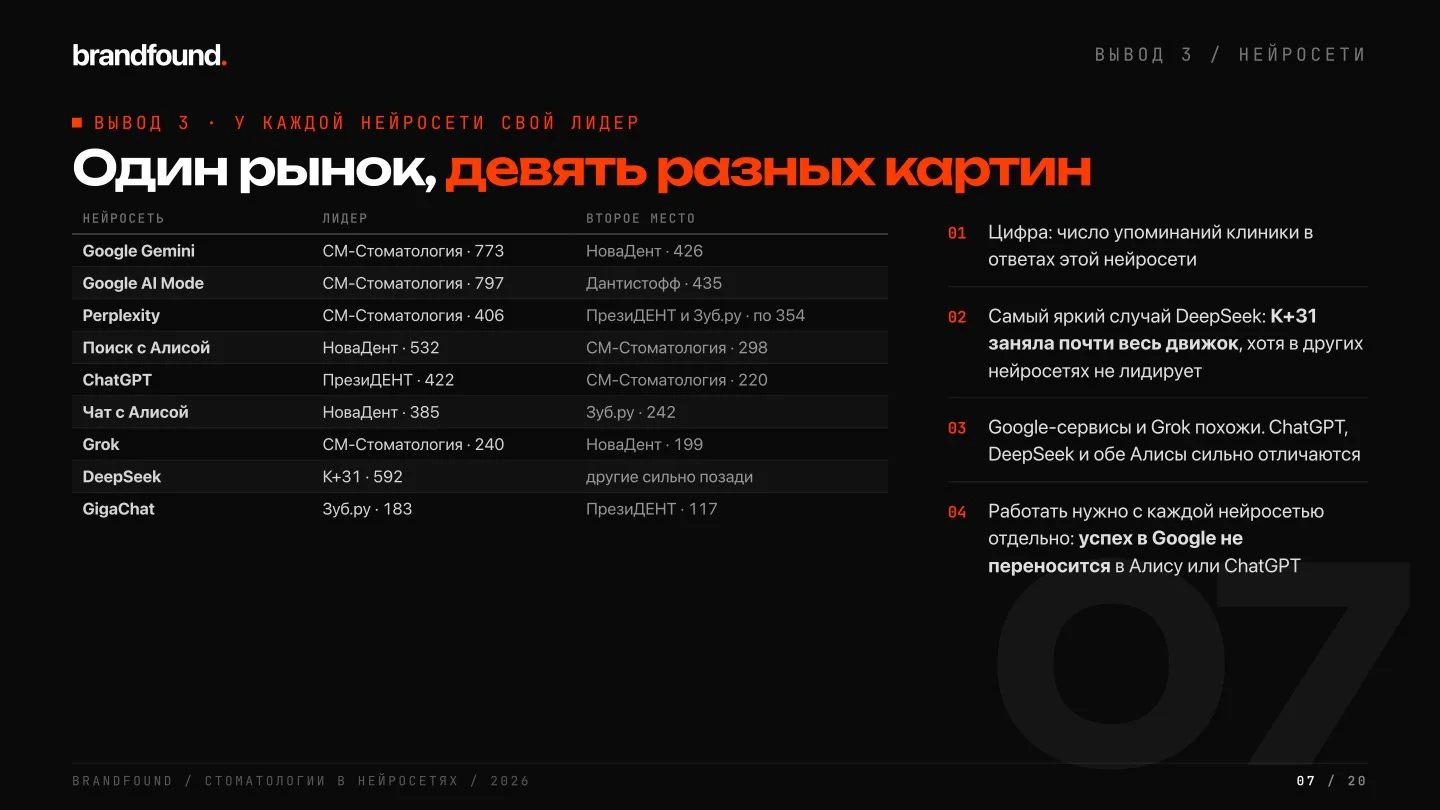Select the 'ChatGPT' row name in the table

[x=117, y=380]
